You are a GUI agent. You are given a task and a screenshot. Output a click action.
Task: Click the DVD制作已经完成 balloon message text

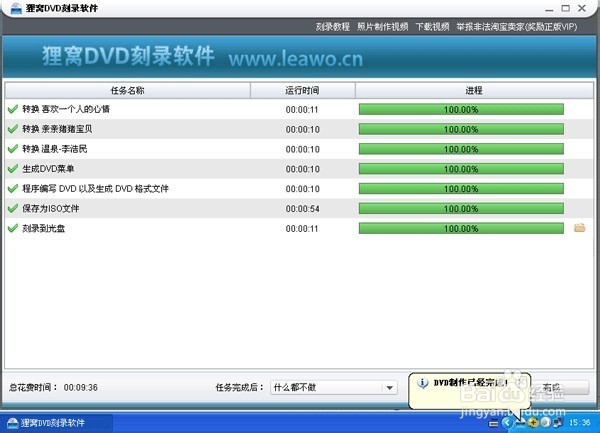point(471,383)
